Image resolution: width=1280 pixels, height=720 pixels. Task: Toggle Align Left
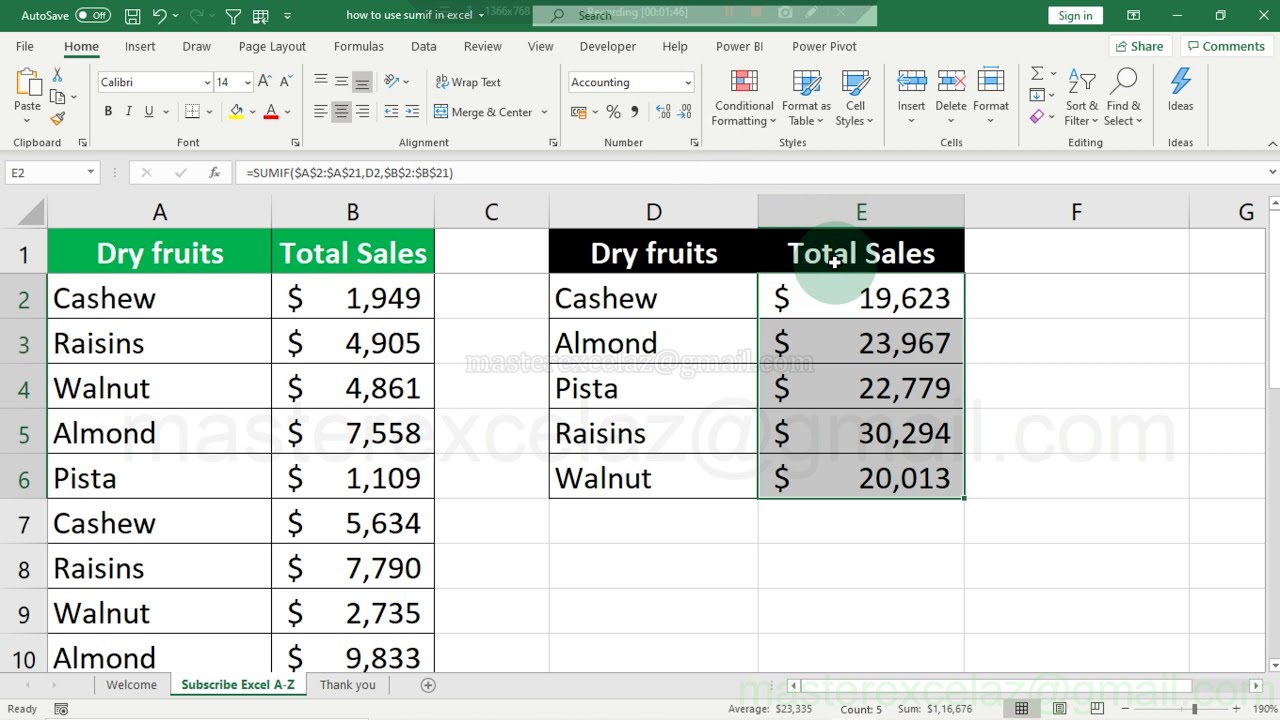point(320,112)
